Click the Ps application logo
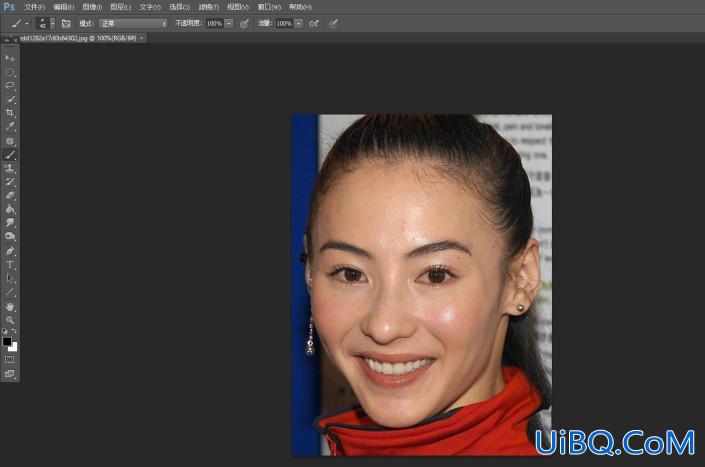This screenshot has width=705, height=467. [9, 7]
